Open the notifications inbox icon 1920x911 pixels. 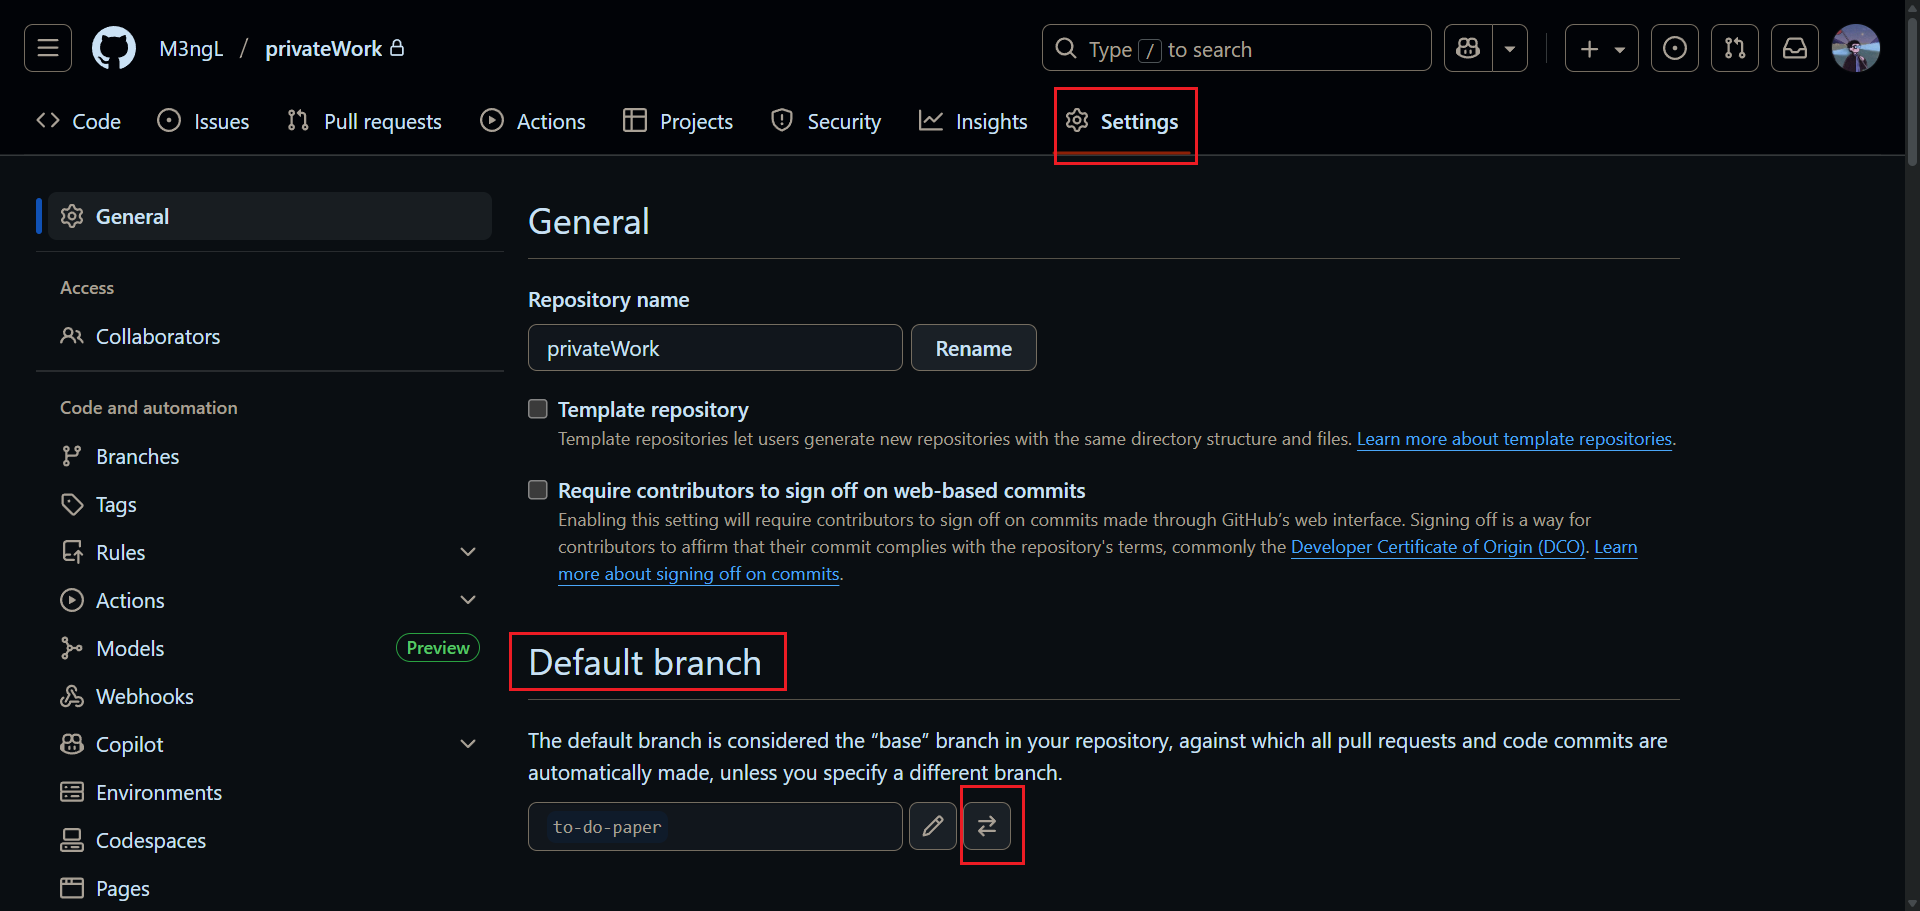pos(1794,48)
